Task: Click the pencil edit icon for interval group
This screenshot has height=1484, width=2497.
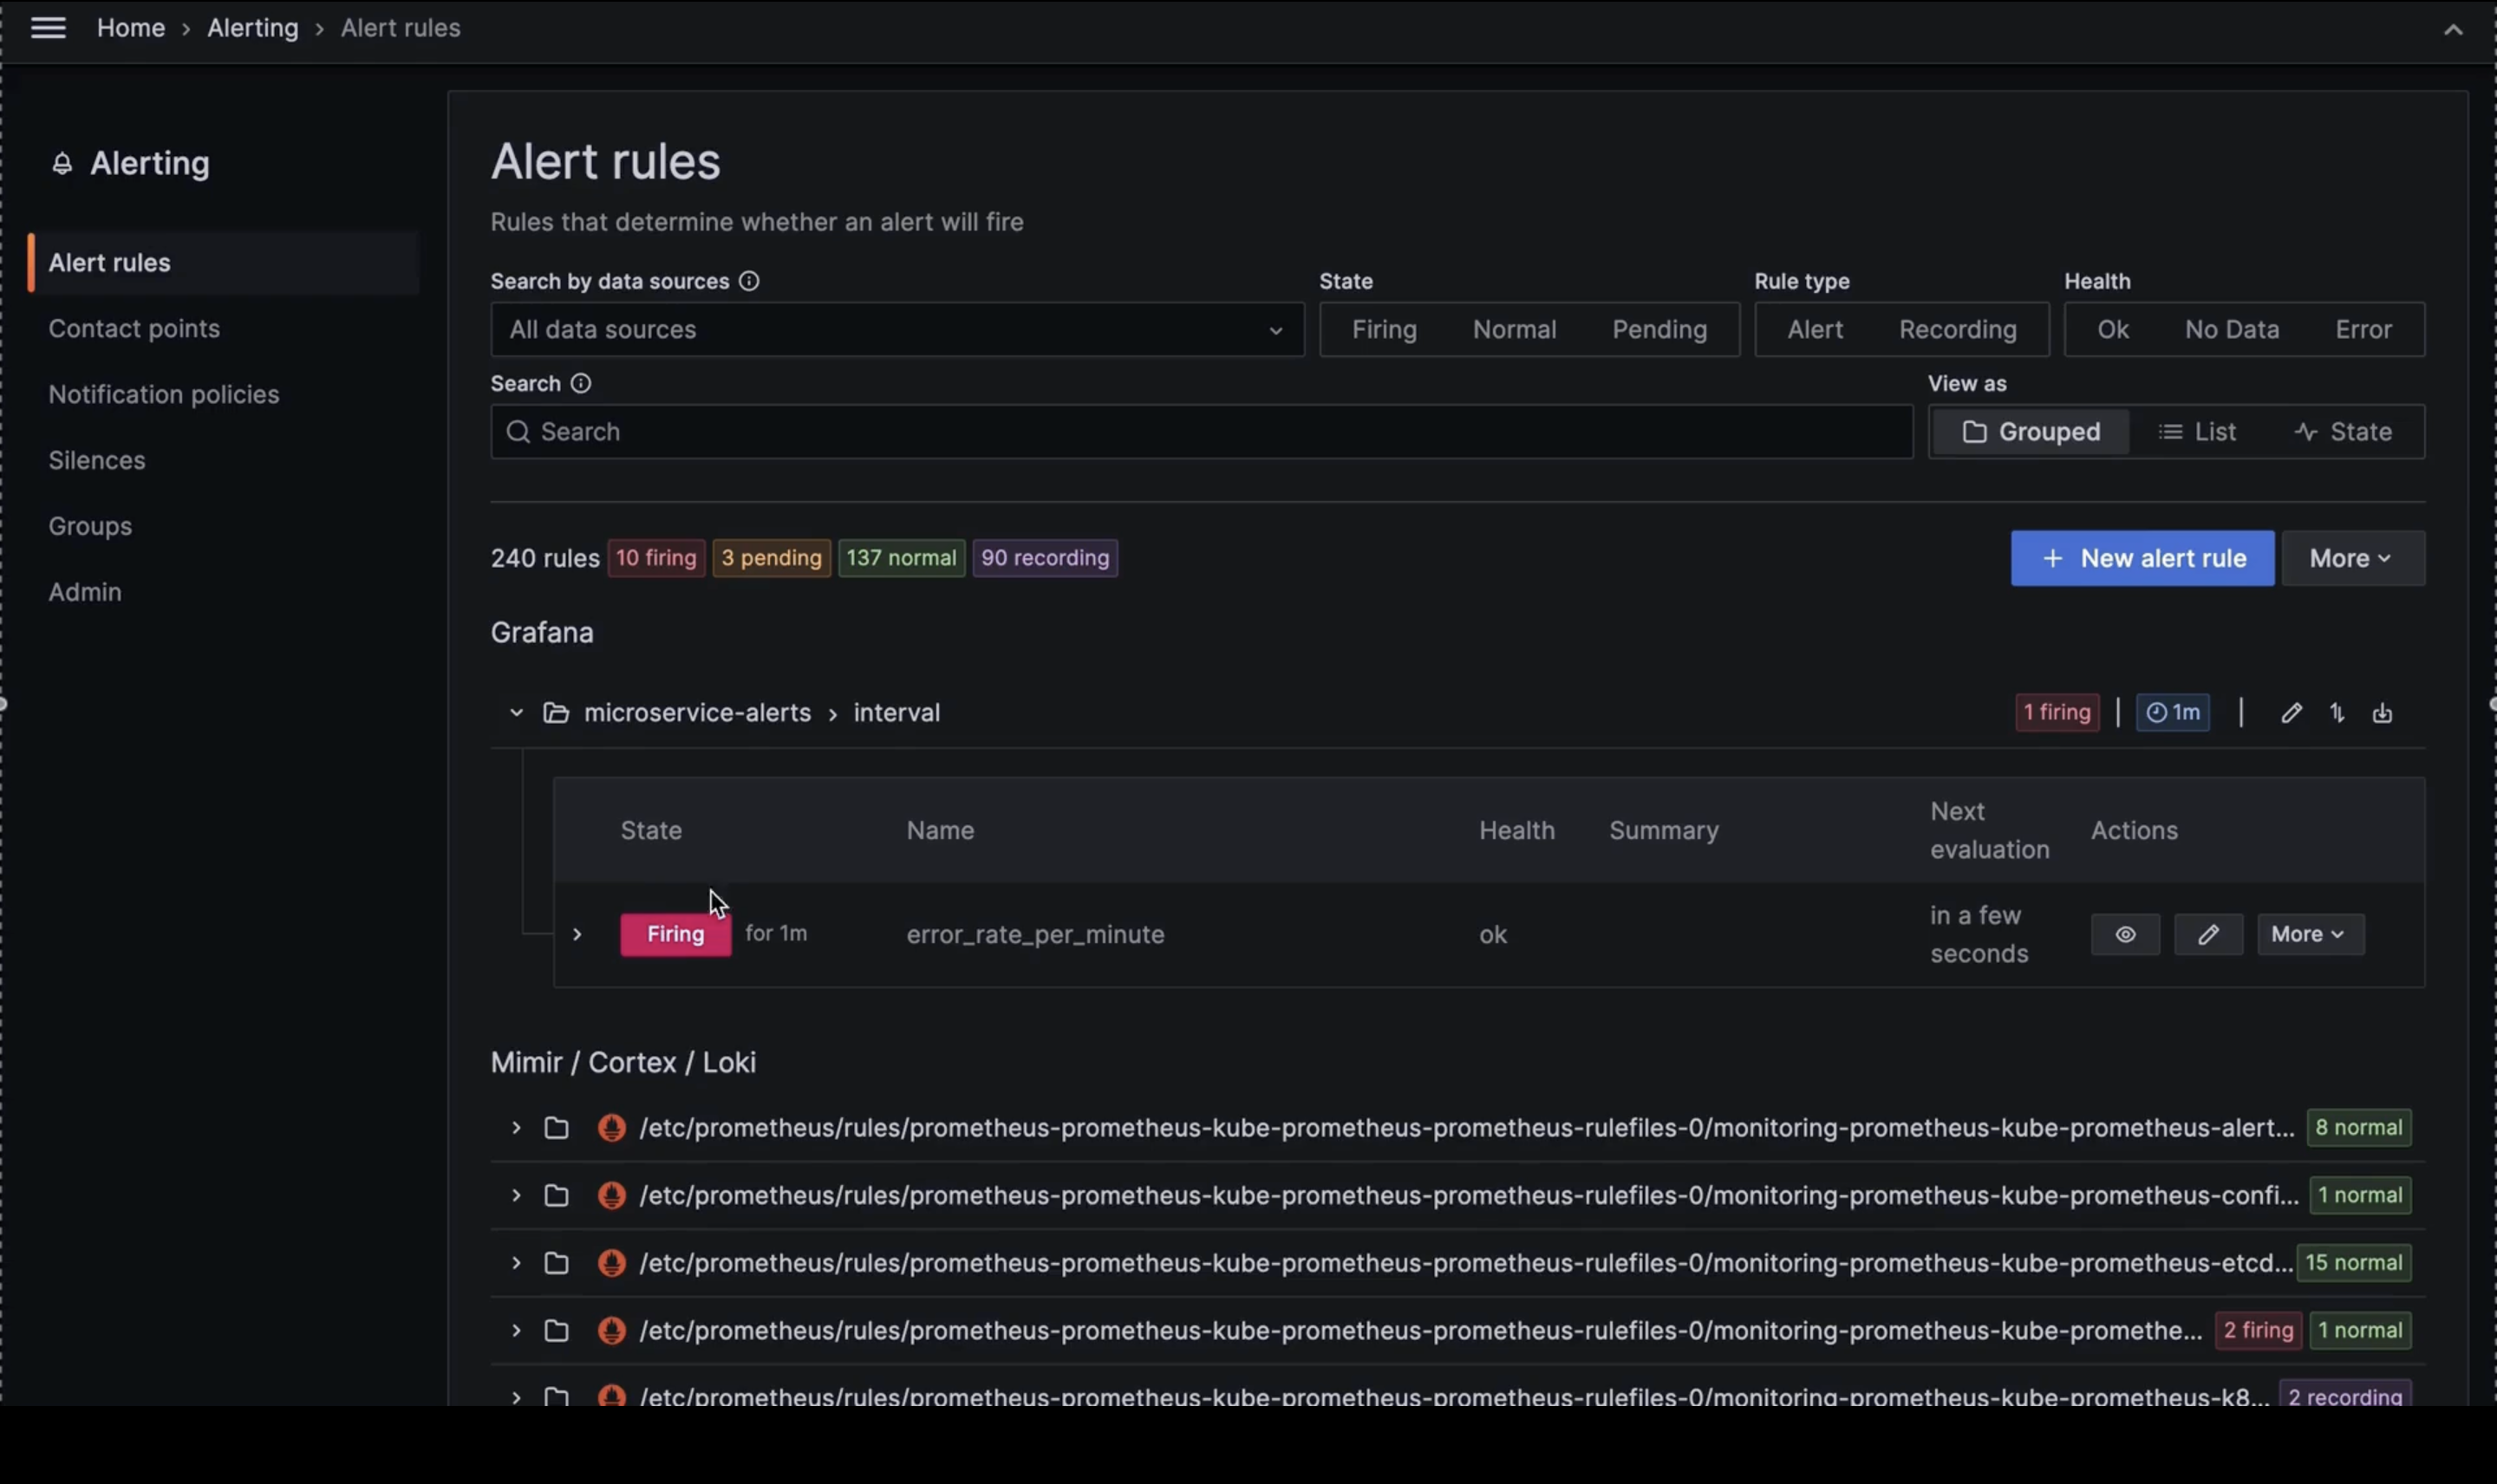Action: pos(2291,713)
